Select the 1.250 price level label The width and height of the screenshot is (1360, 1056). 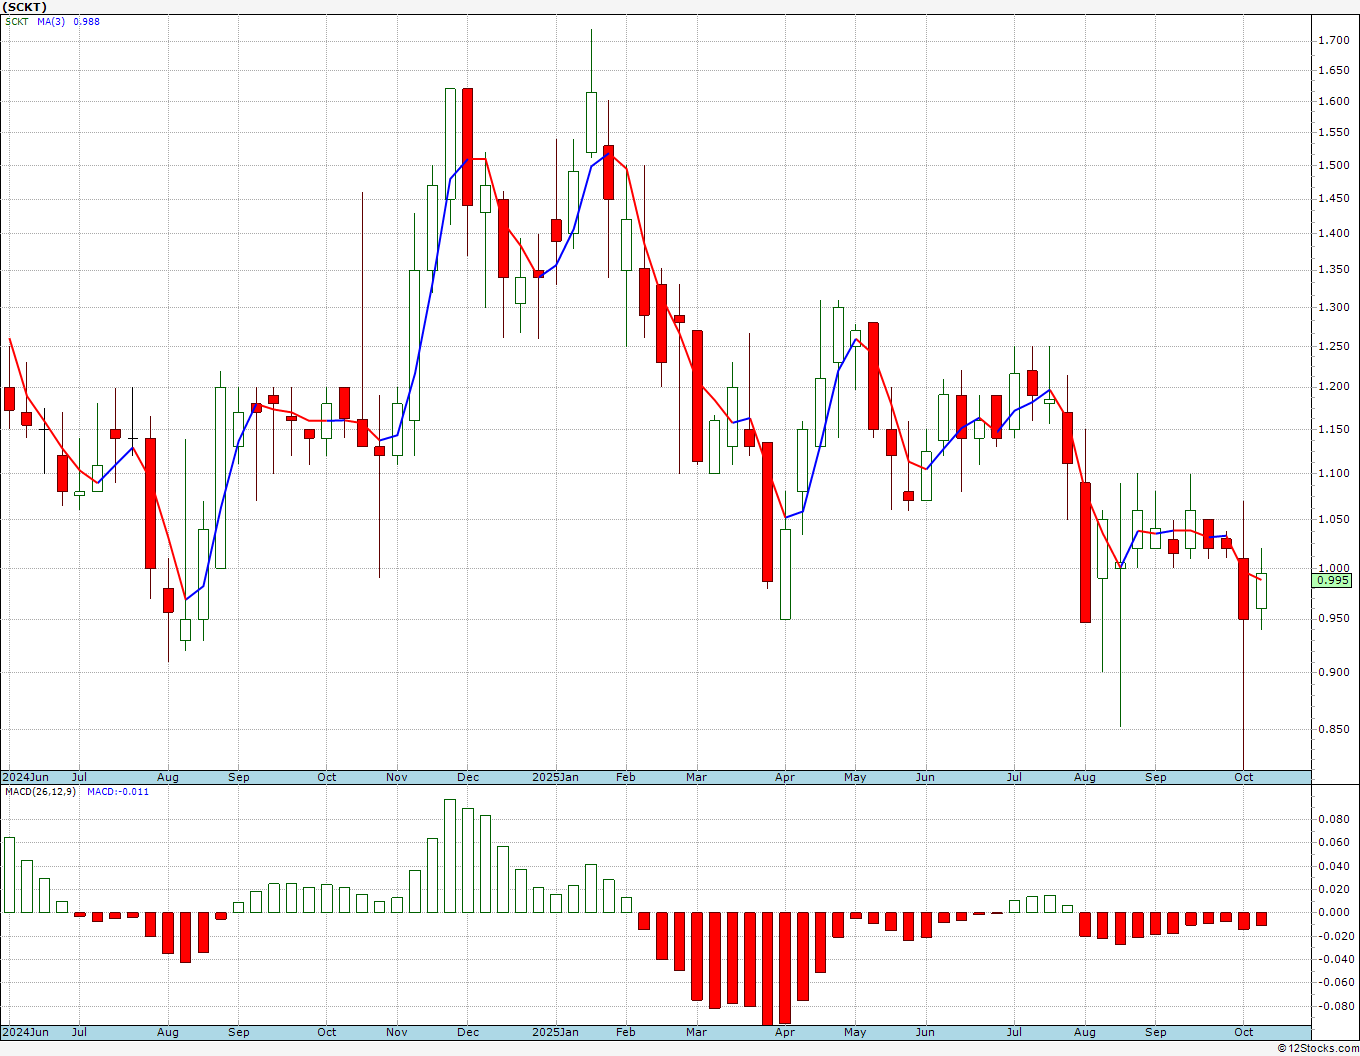(1333, 347)
